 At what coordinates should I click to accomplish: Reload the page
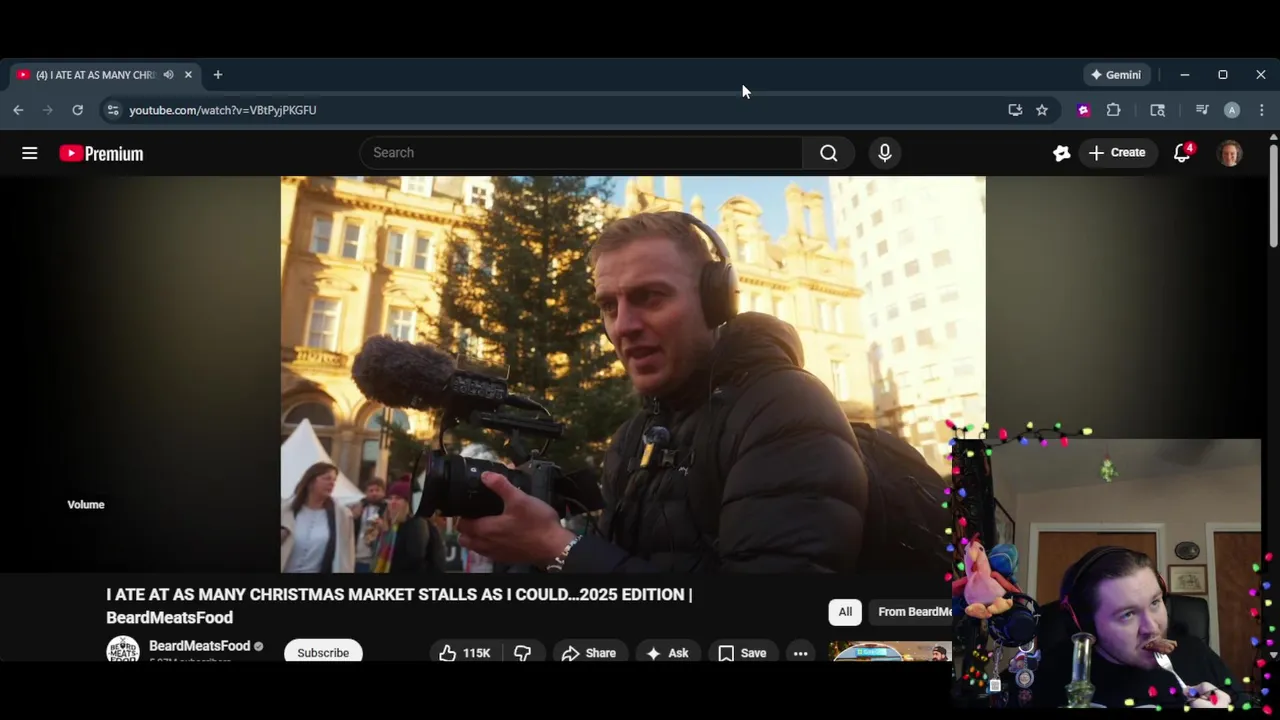pos(77,110)
